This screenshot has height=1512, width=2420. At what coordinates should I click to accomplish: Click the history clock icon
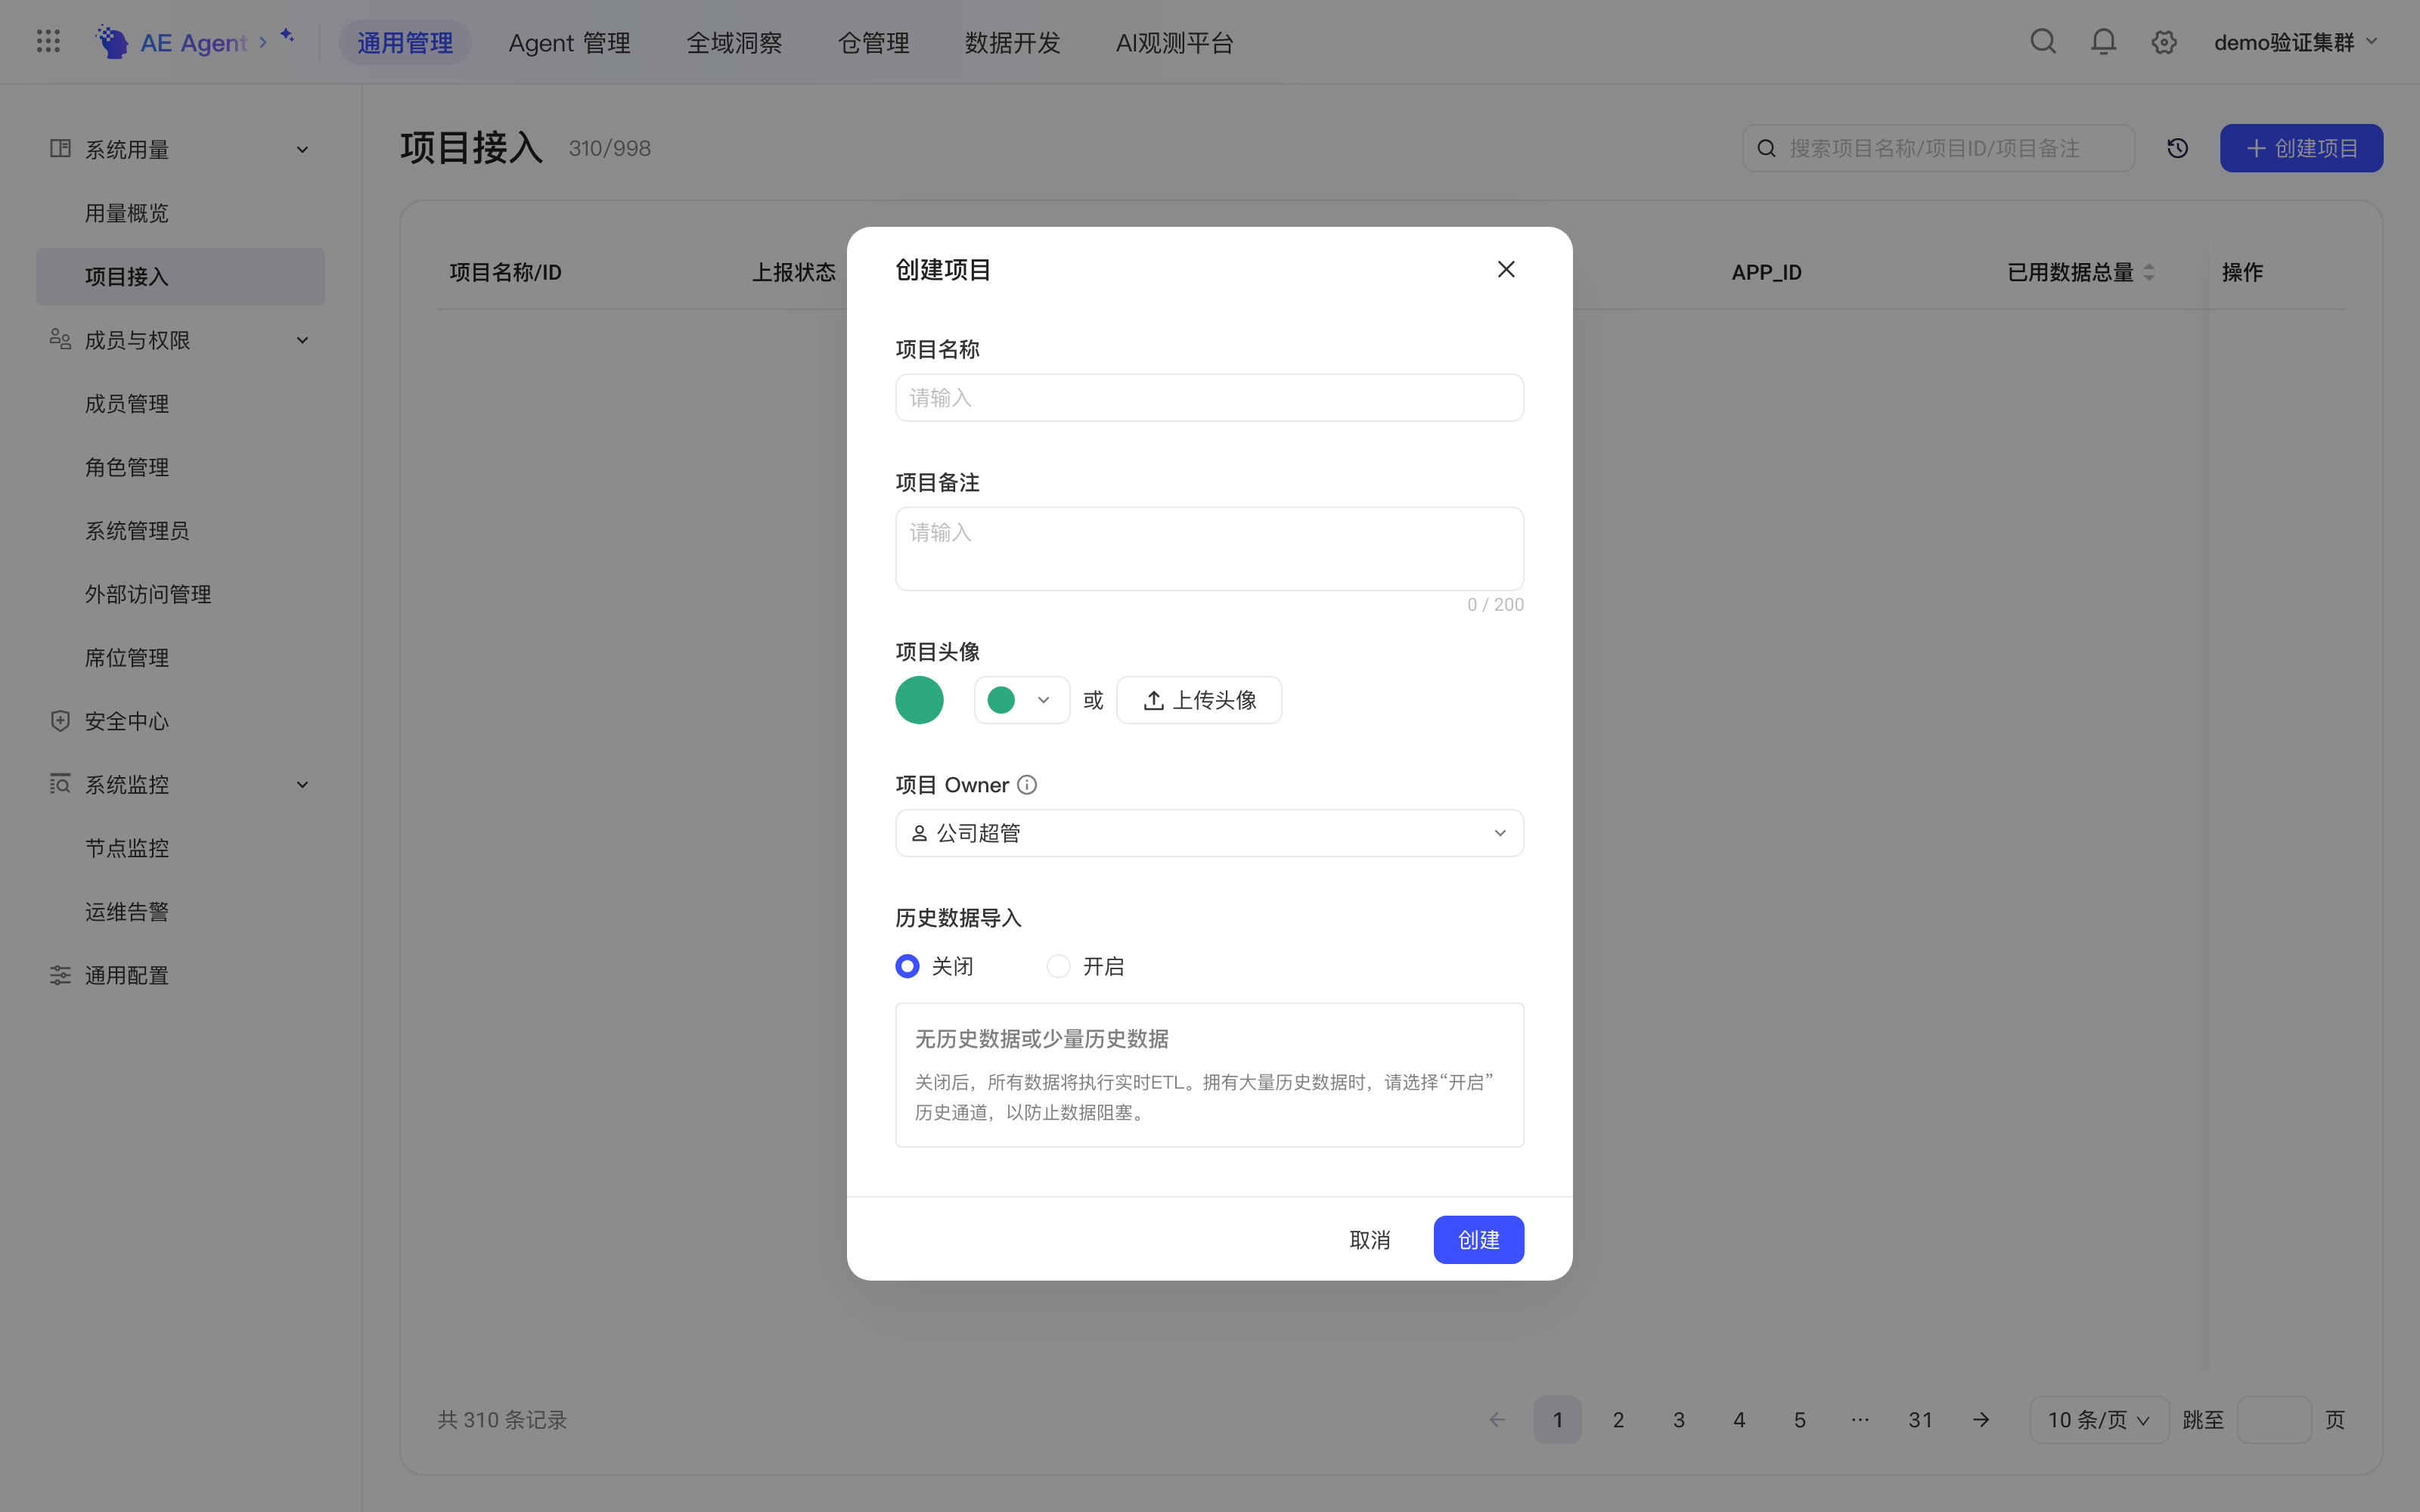pyautogui.click(x=2178, y=148)
